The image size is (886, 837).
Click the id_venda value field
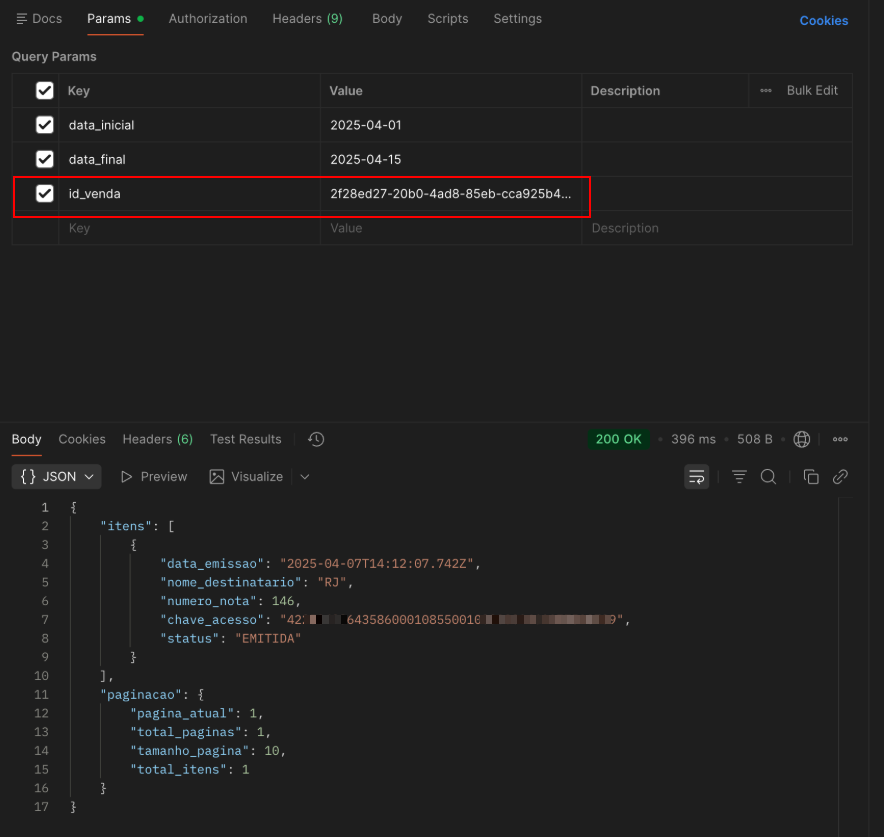(x=450, y=194)
